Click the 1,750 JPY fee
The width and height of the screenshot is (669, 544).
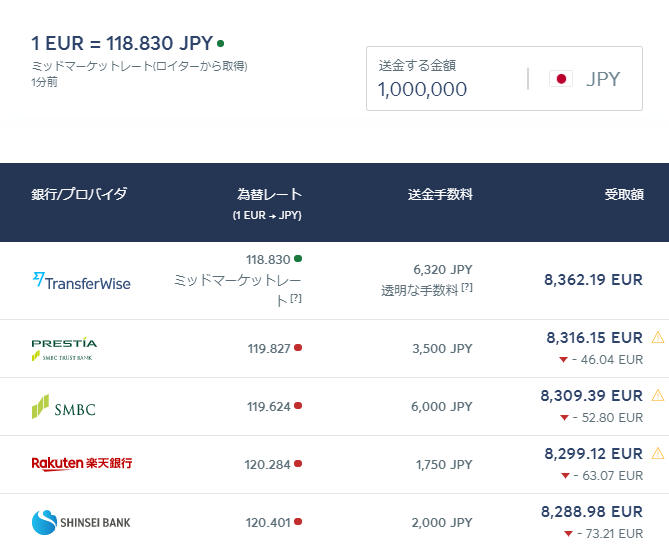coord(444,464)
